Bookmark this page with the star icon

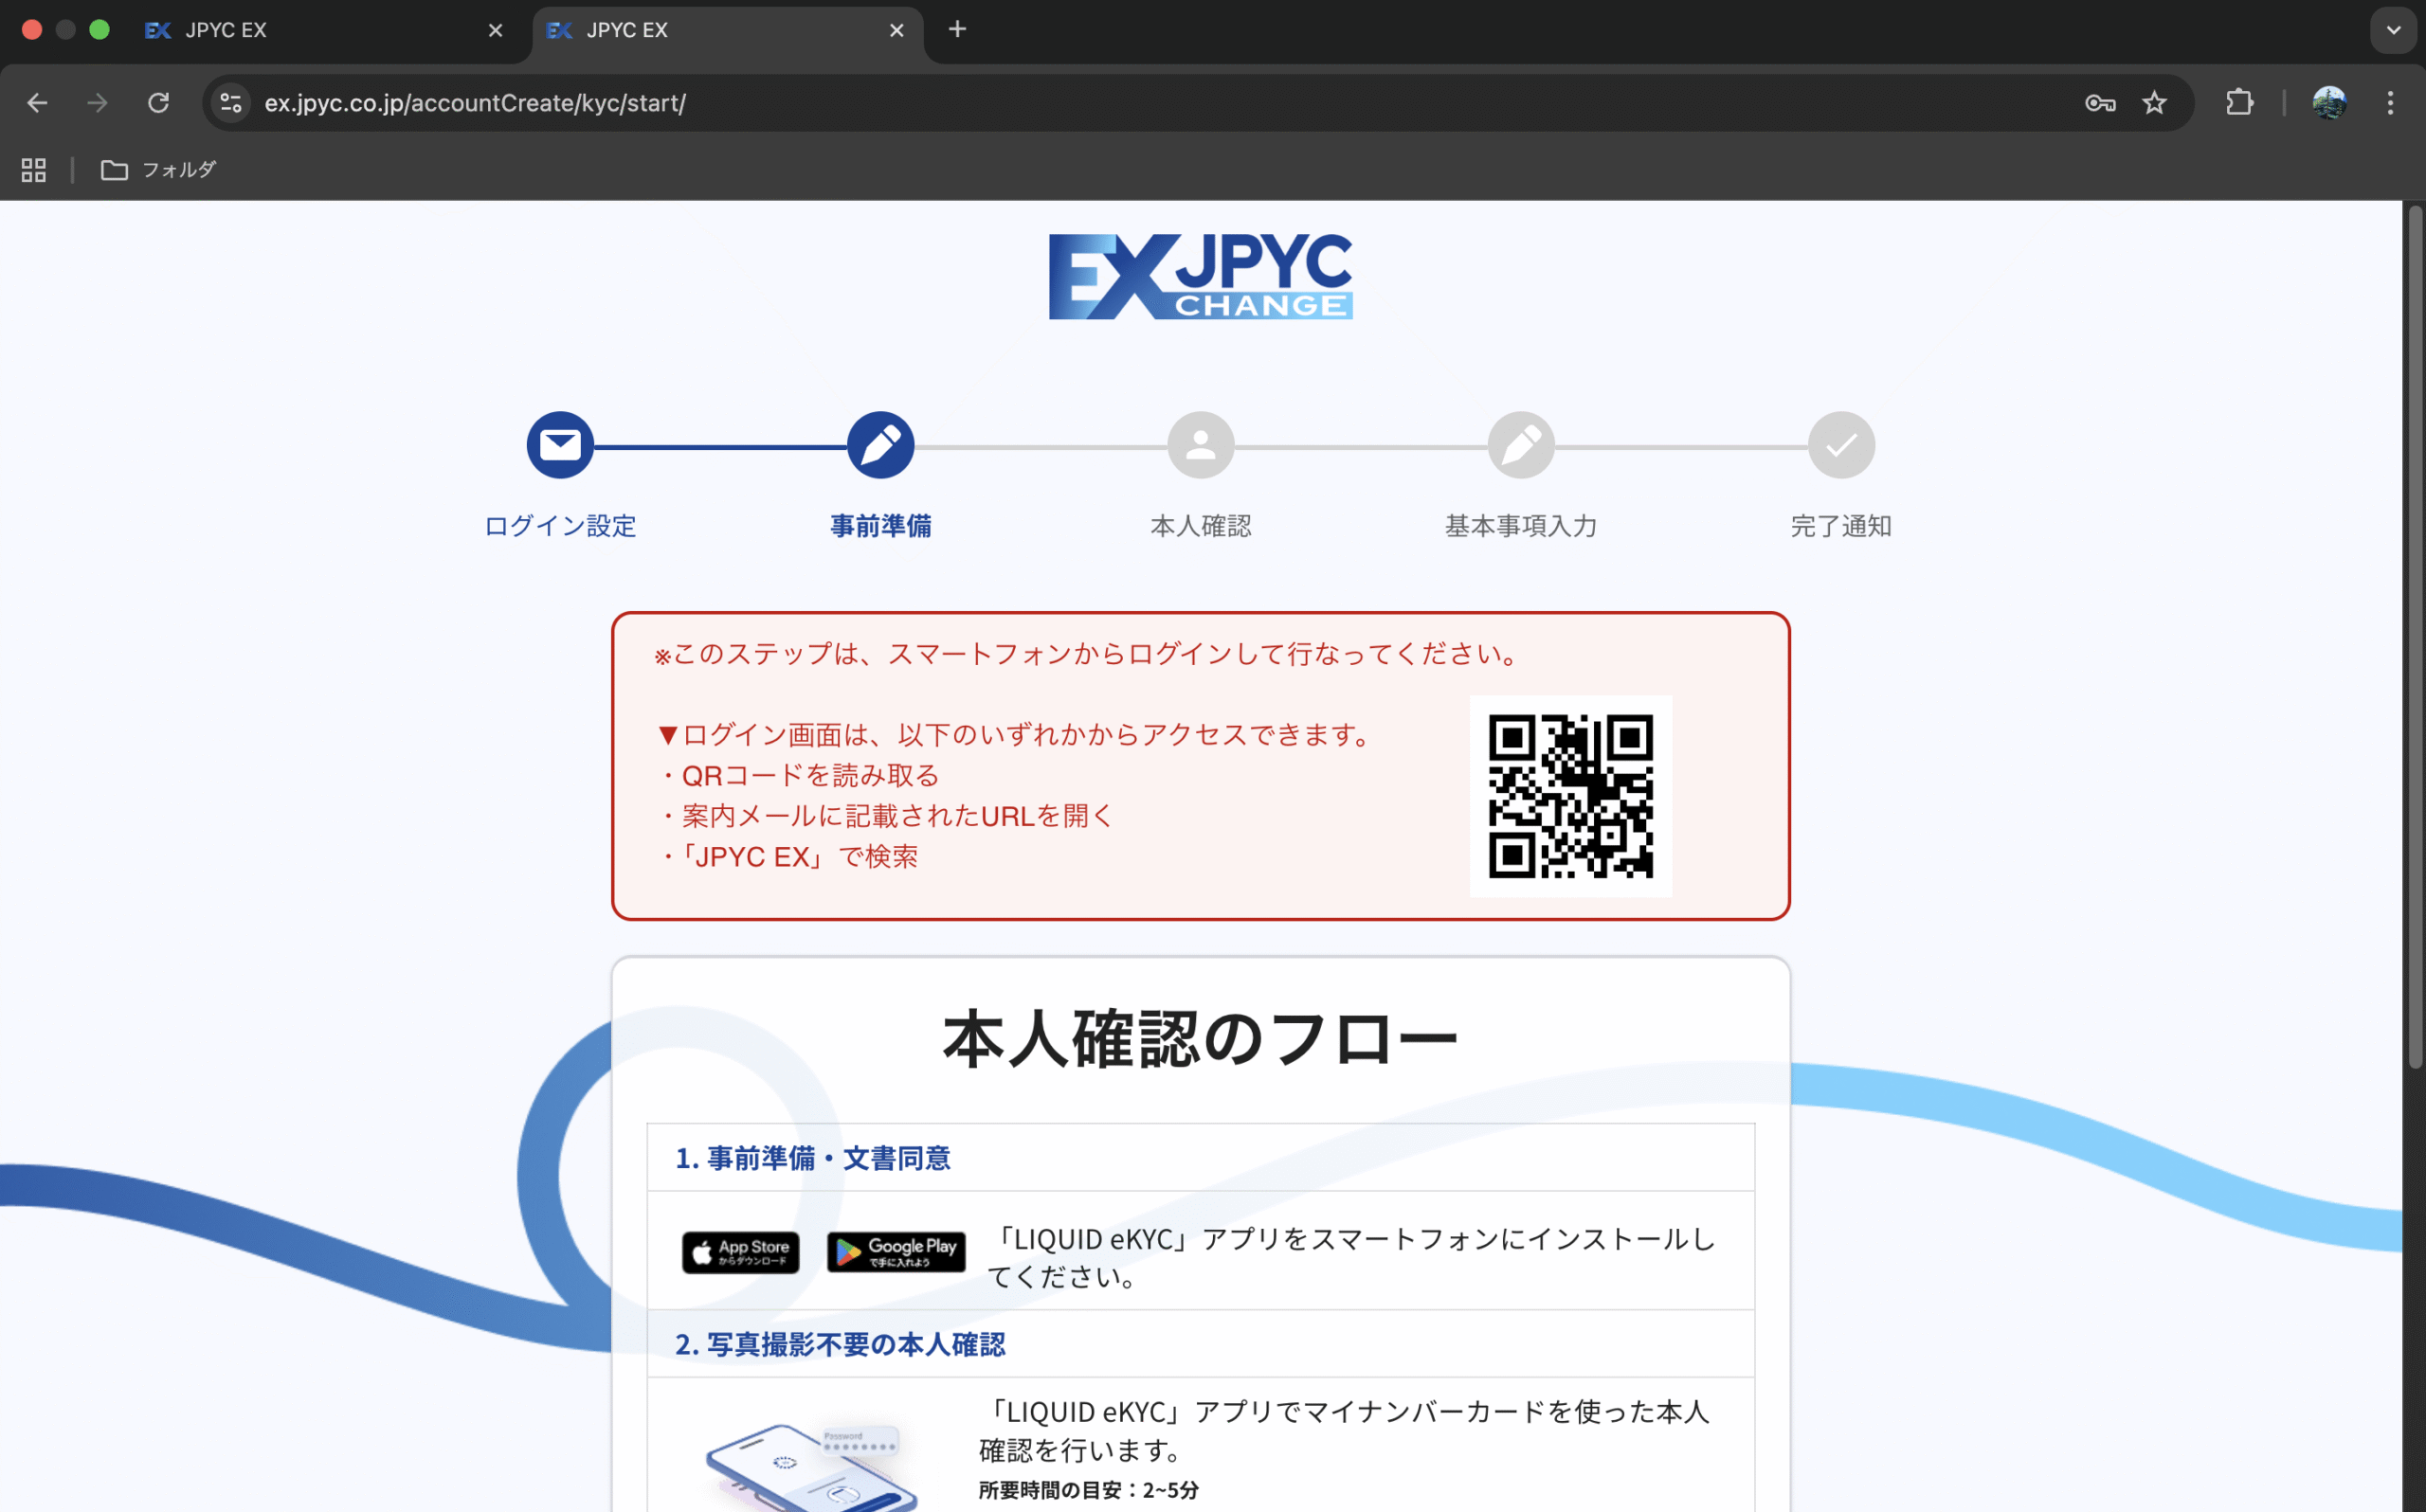tap(2154, 103)
